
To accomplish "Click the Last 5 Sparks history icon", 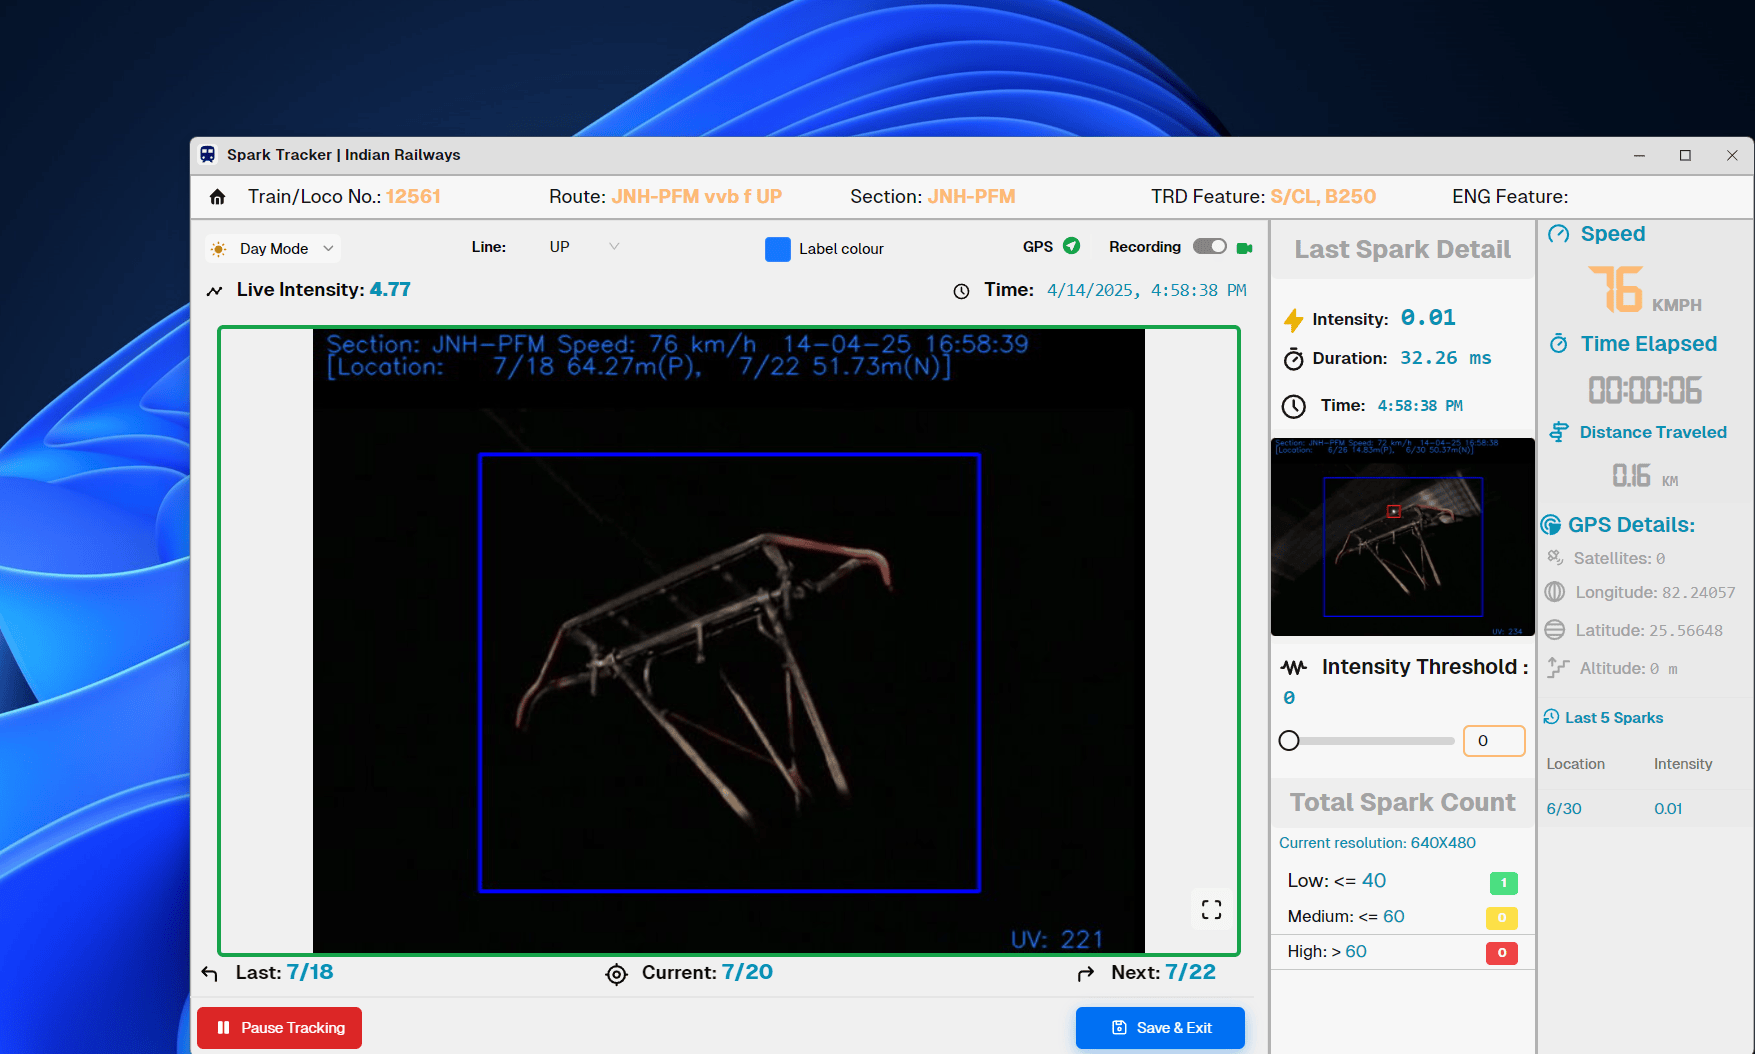I will (x=1551, y=717).
